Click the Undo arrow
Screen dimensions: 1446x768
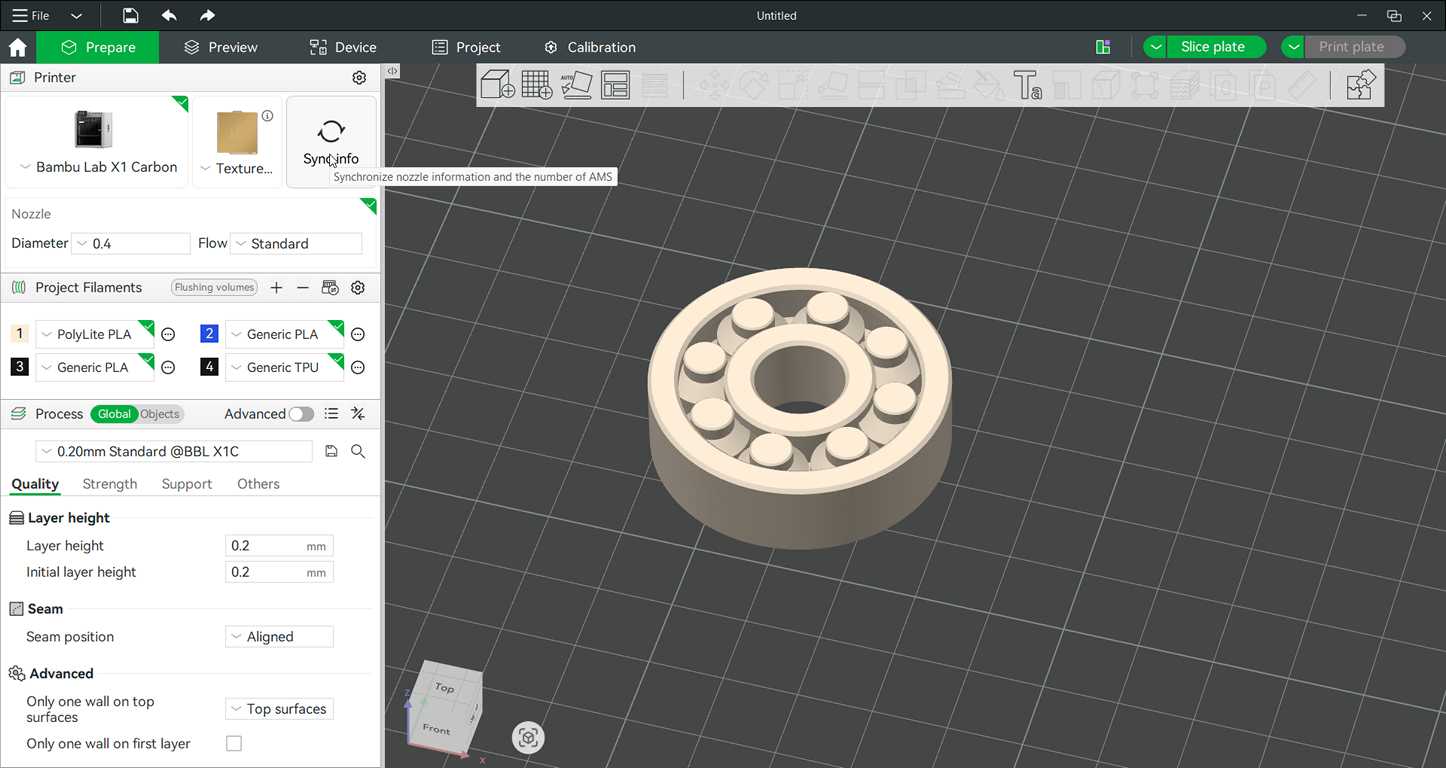169,15
